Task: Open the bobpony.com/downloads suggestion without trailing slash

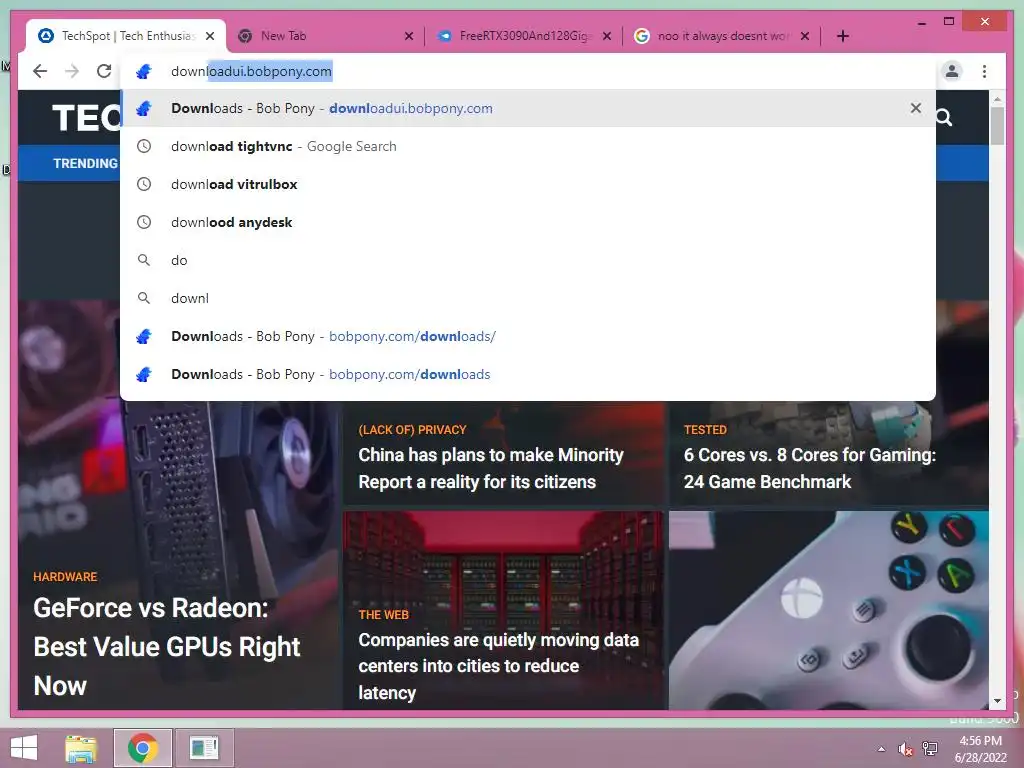Action: point(528,374)
